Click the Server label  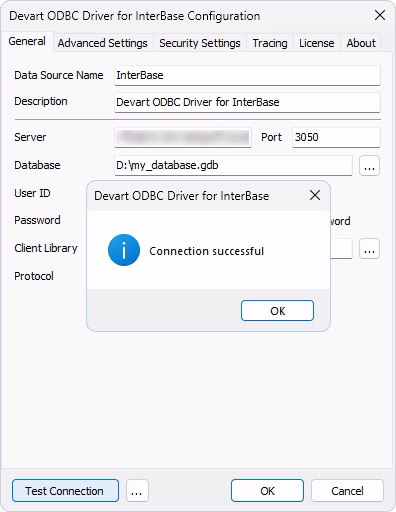click(30, 137)
